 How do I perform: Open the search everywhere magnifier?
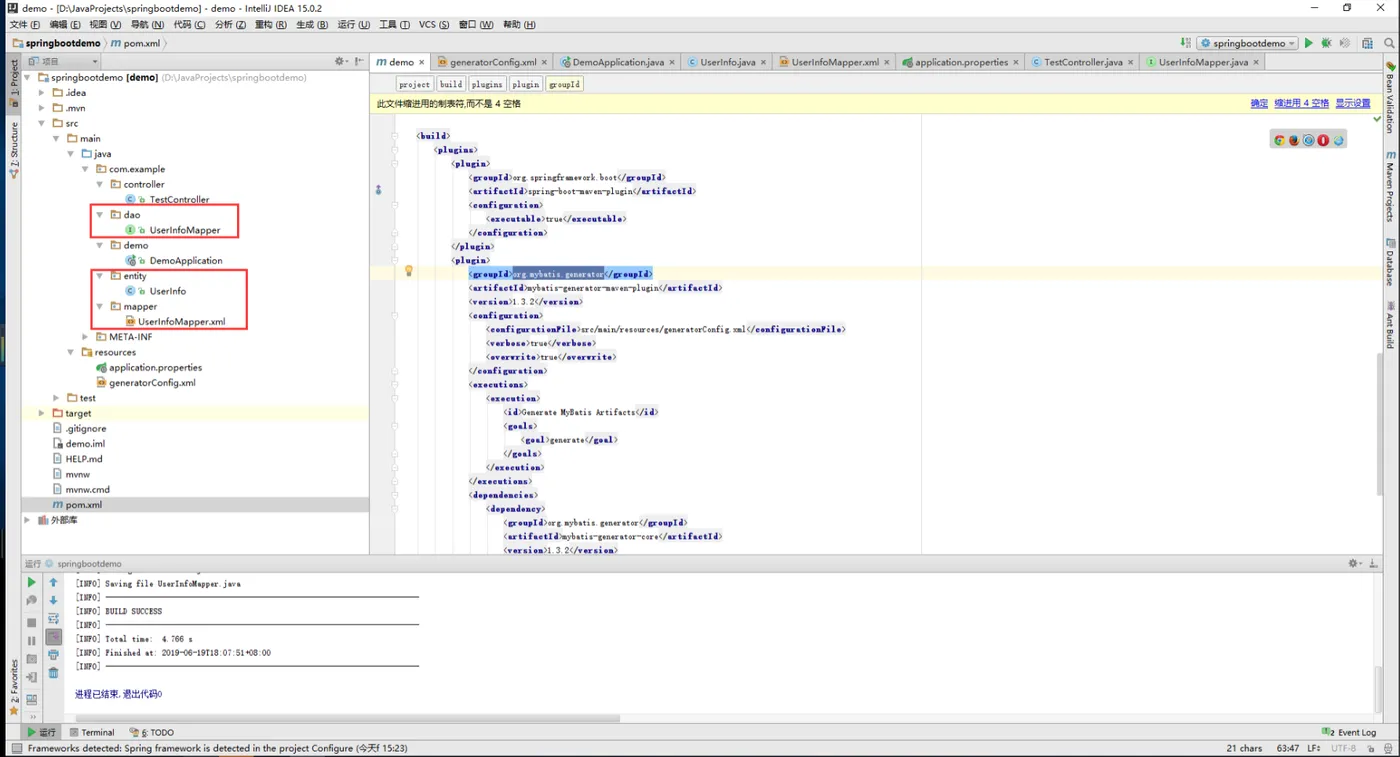[x=1389, y=43]
